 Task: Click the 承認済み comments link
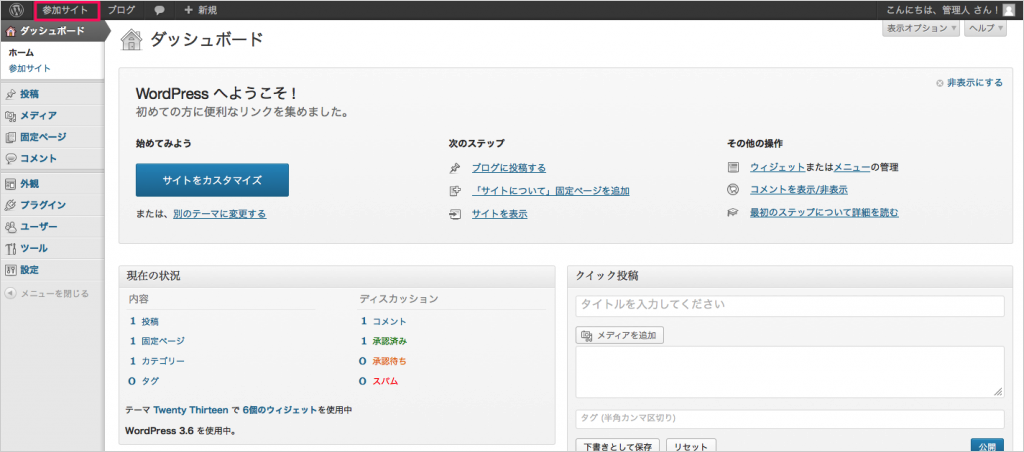coord(390,341)
